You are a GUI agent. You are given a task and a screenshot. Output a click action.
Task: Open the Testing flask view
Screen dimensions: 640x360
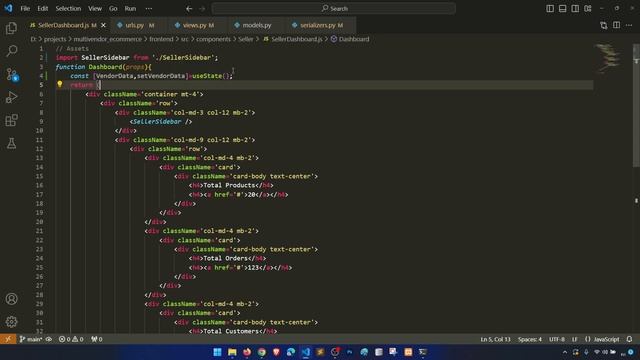point(11,143)
